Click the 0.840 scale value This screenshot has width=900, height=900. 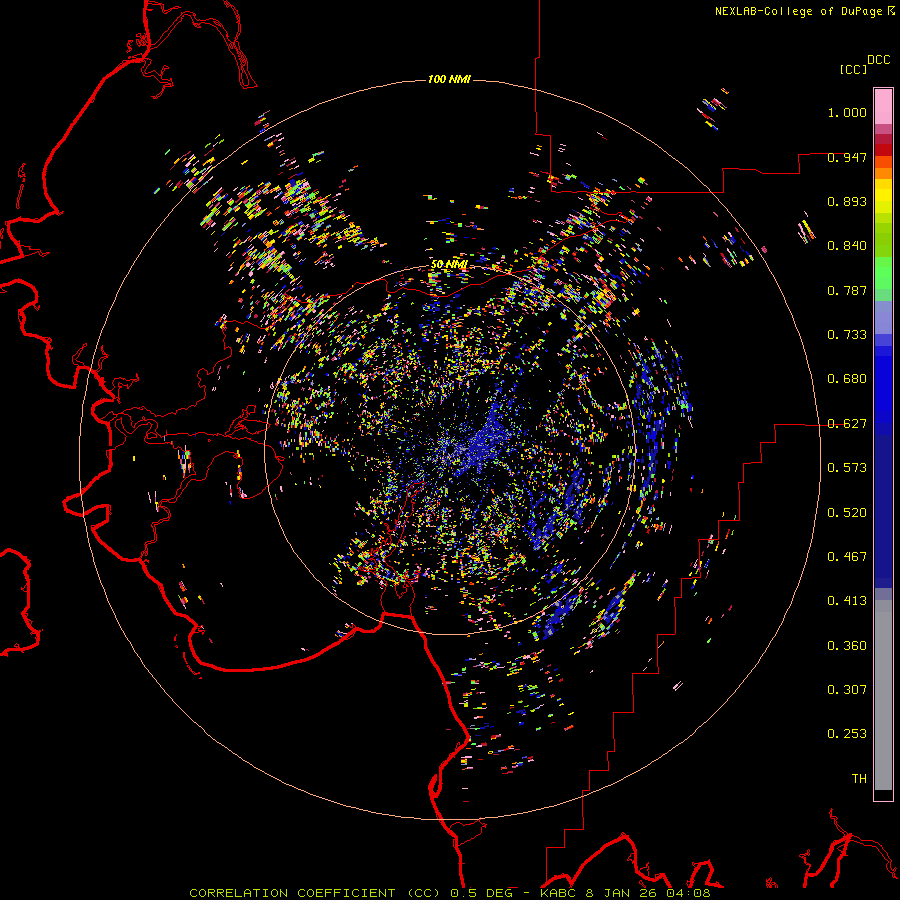847,246
